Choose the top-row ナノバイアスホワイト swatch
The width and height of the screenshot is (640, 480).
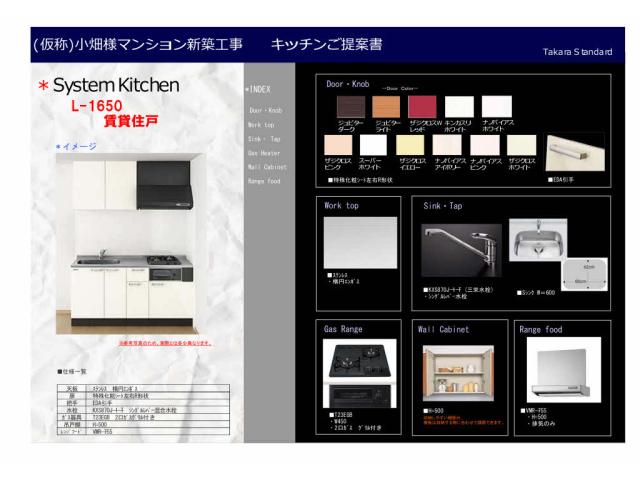click(496, 107)
